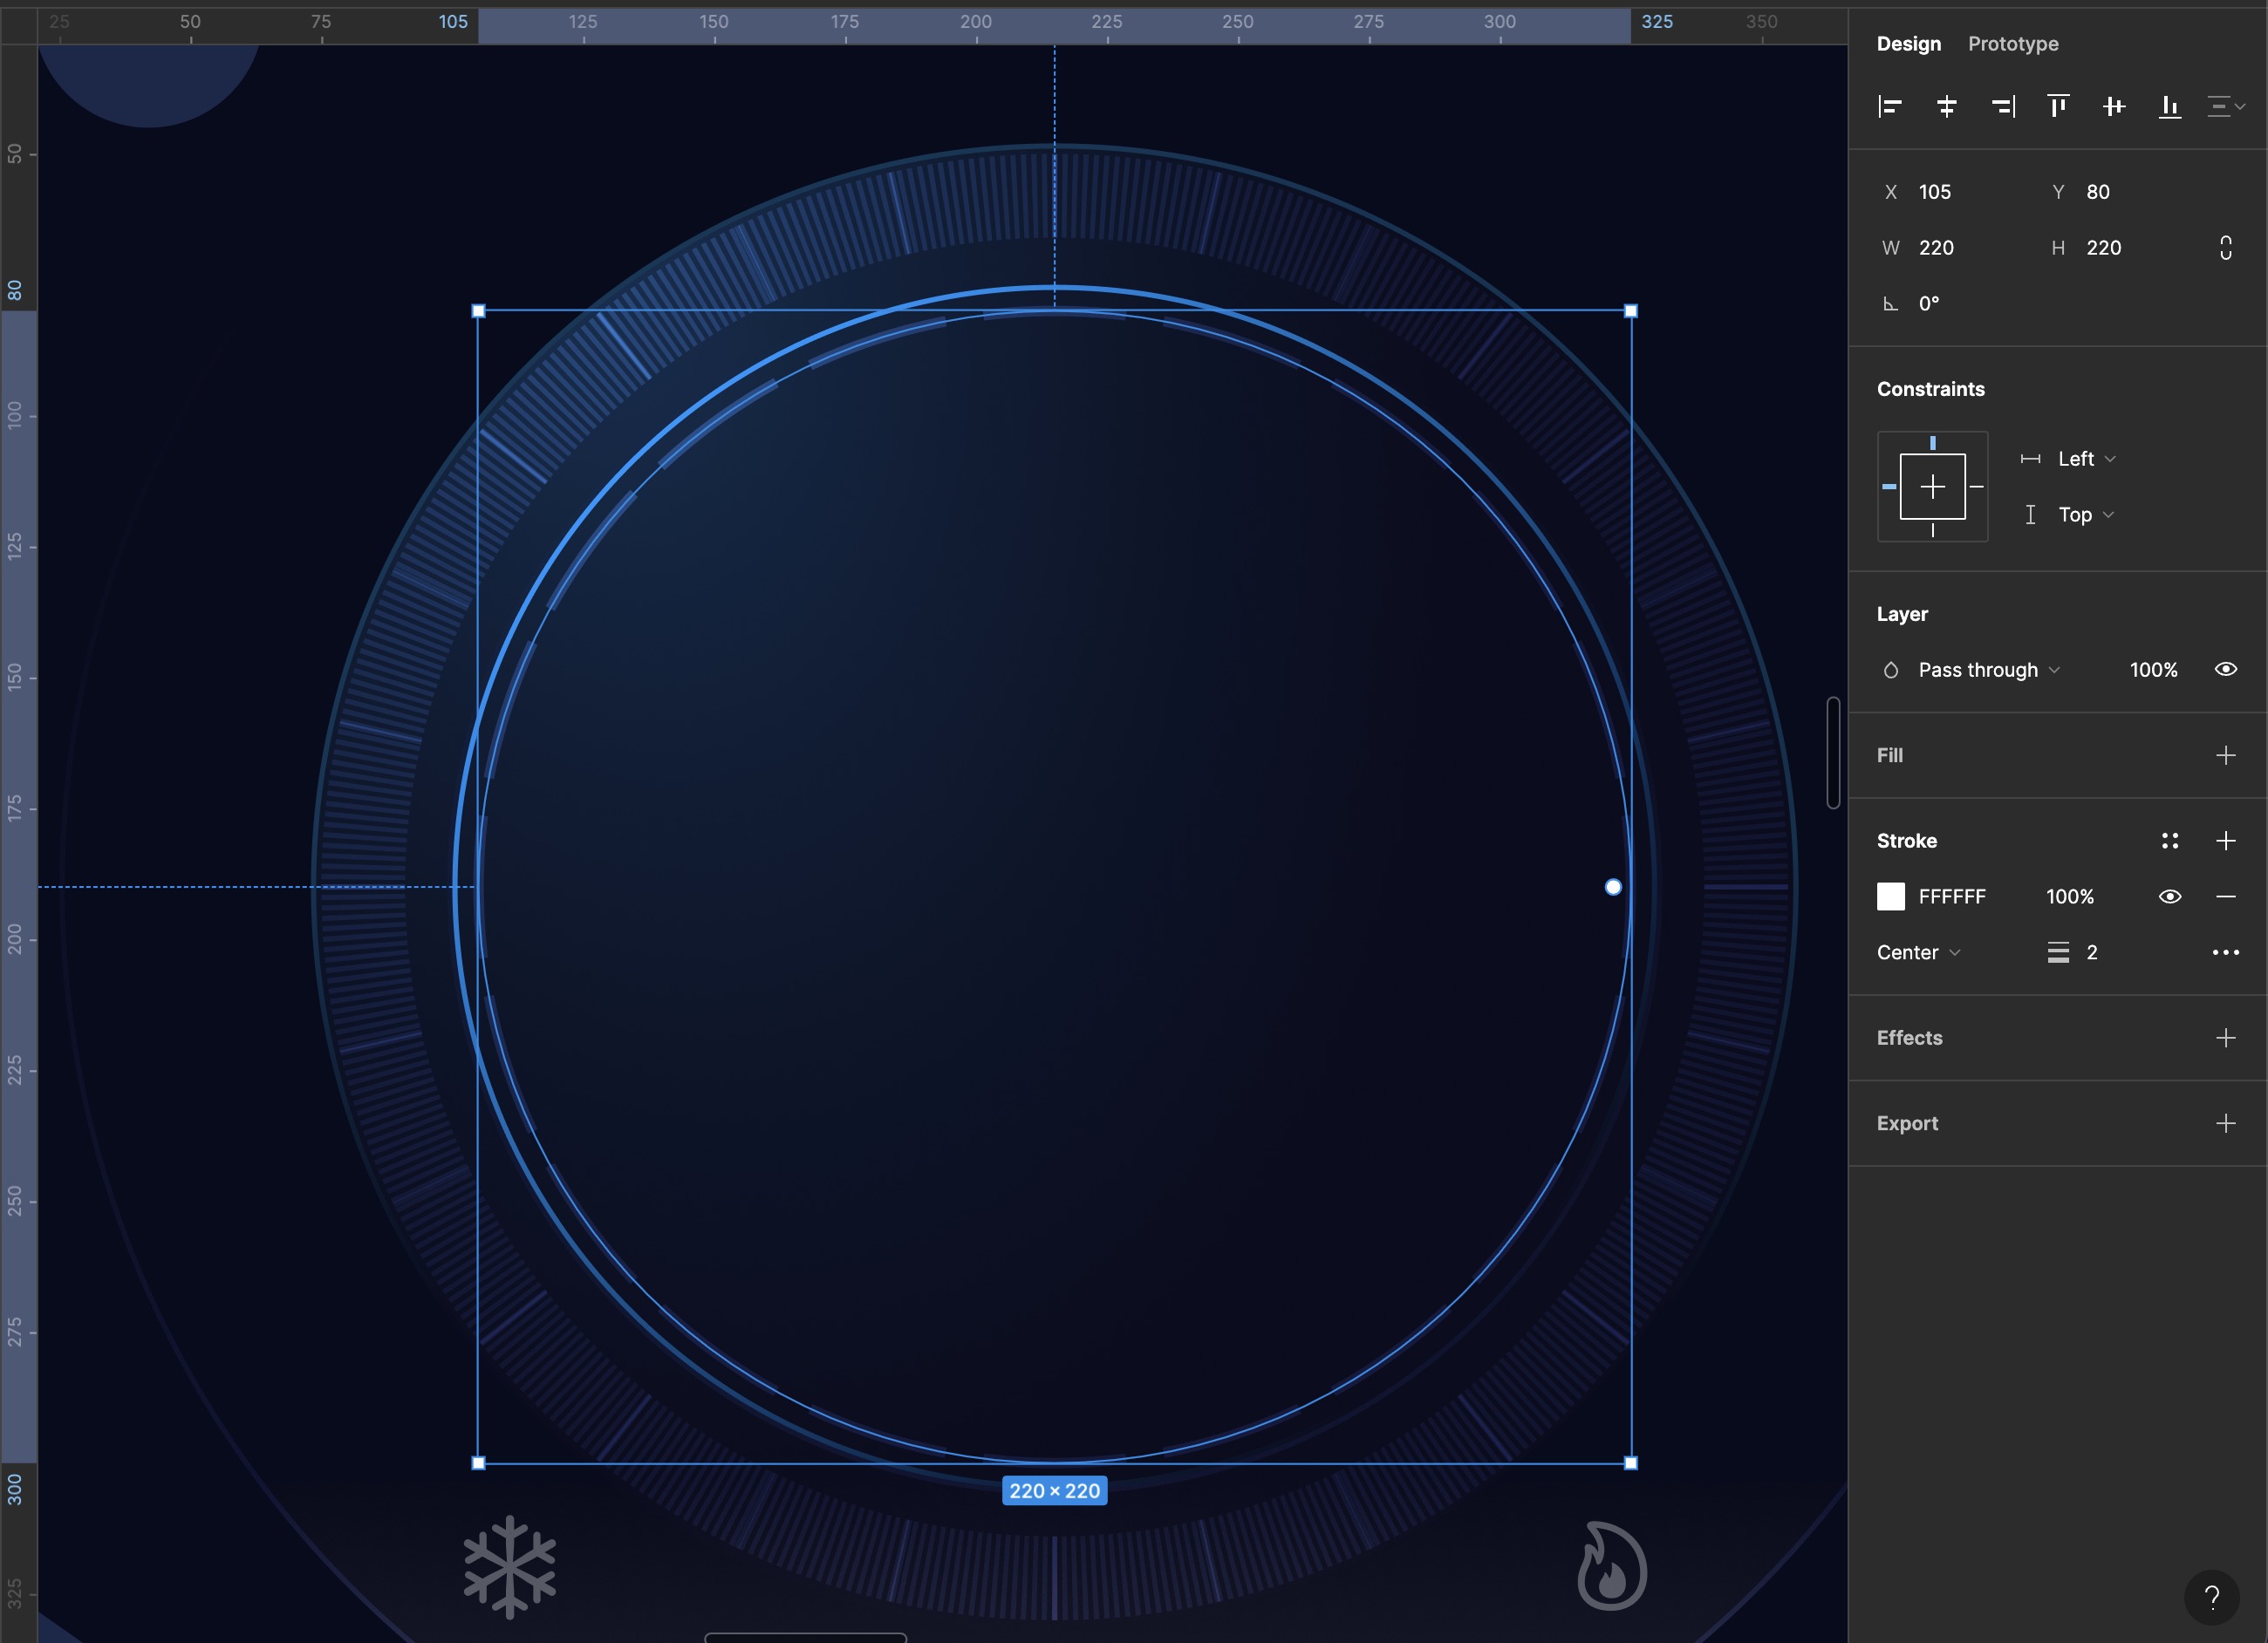This screenshot has height=1643, width=2268.
Task: Select the align right icon
Action: (x=2003, y=106)
